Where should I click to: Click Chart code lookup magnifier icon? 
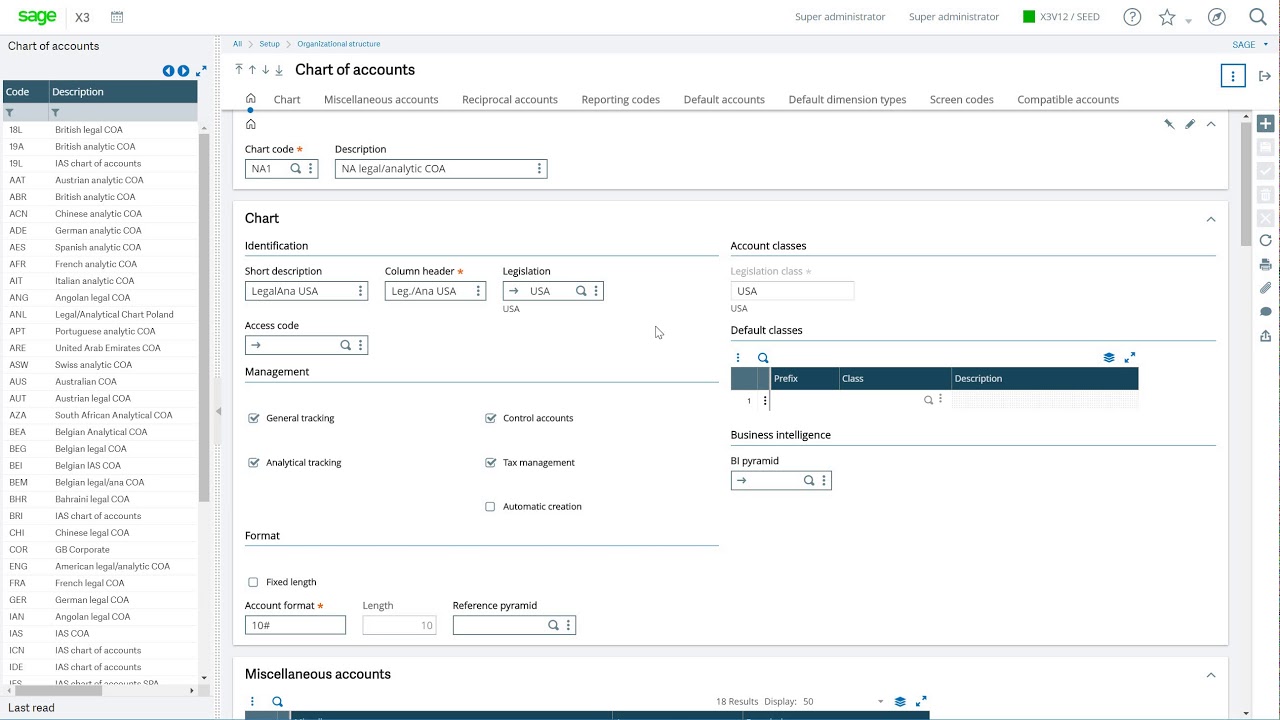point(296,169)
